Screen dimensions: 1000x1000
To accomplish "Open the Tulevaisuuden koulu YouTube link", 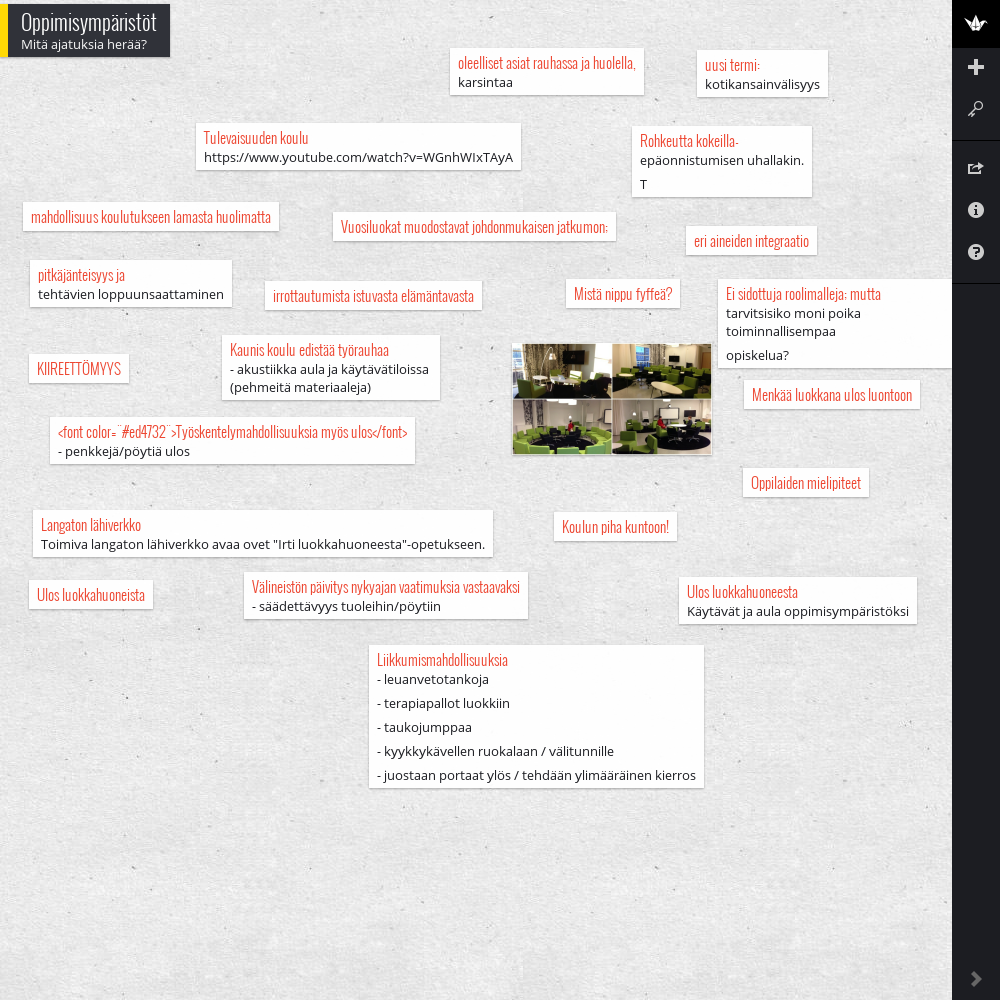I will [358, 158].
